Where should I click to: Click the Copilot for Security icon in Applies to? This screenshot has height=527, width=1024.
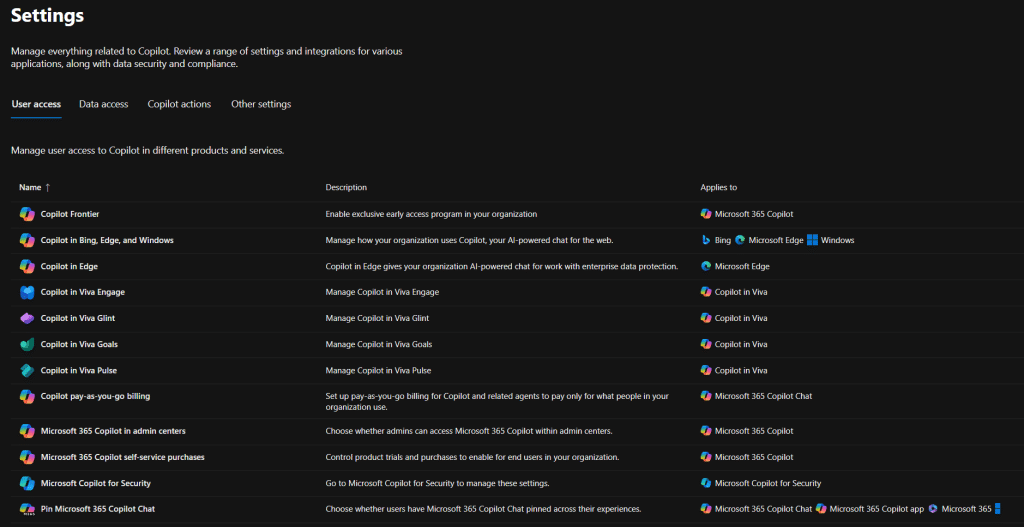pos(706,483)
